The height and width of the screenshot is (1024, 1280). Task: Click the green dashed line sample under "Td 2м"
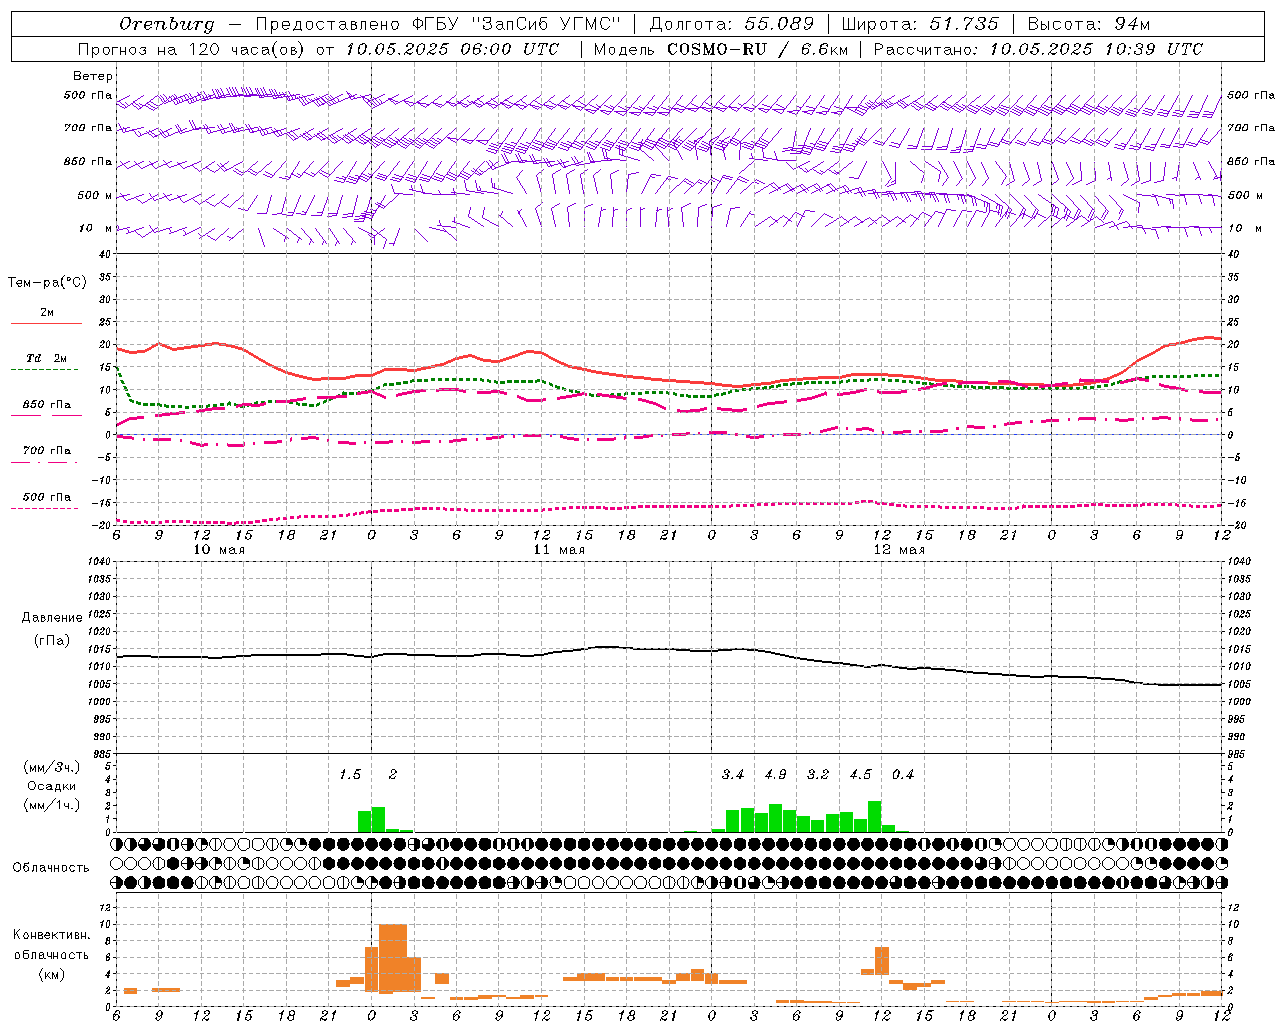pyautogui.click(x=44, y=369)
